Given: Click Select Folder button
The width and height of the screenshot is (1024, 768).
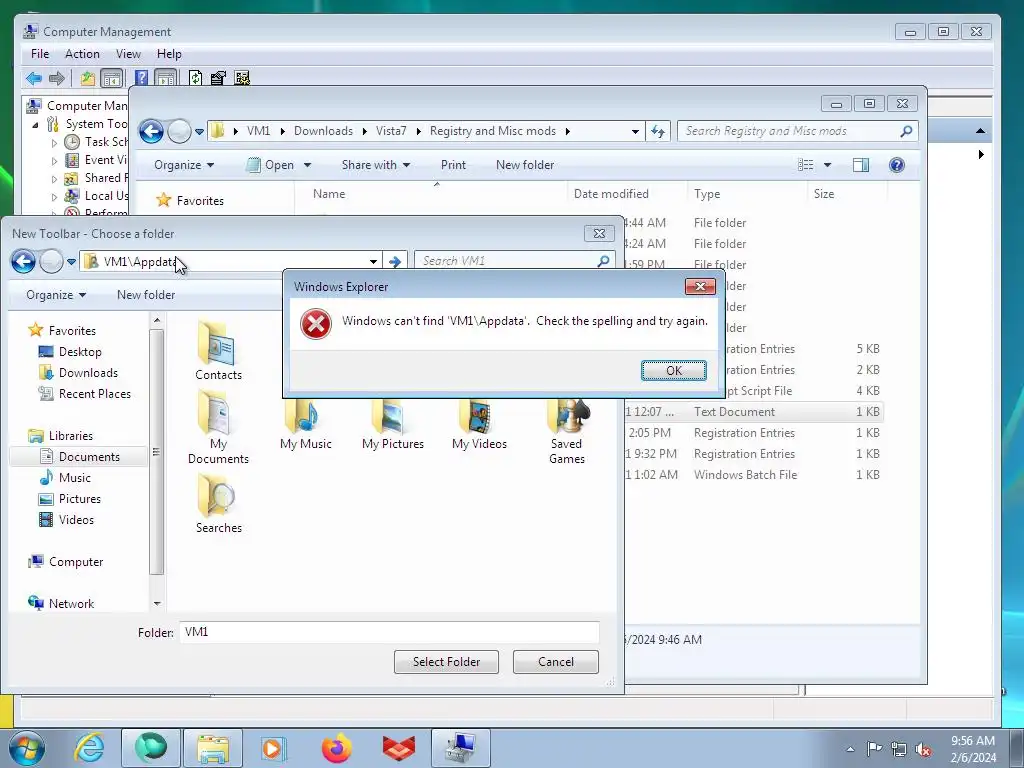Looking at the screenshot, I should [446, 662].
